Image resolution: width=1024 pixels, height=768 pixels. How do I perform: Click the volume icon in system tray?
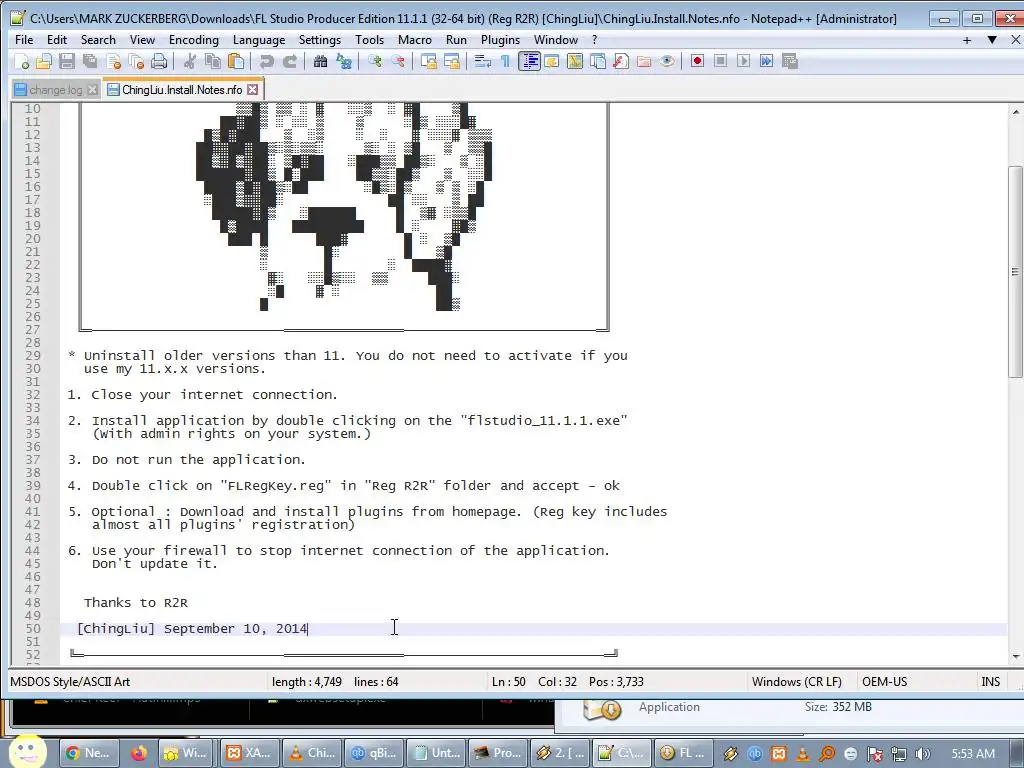[x=923, y=754]
